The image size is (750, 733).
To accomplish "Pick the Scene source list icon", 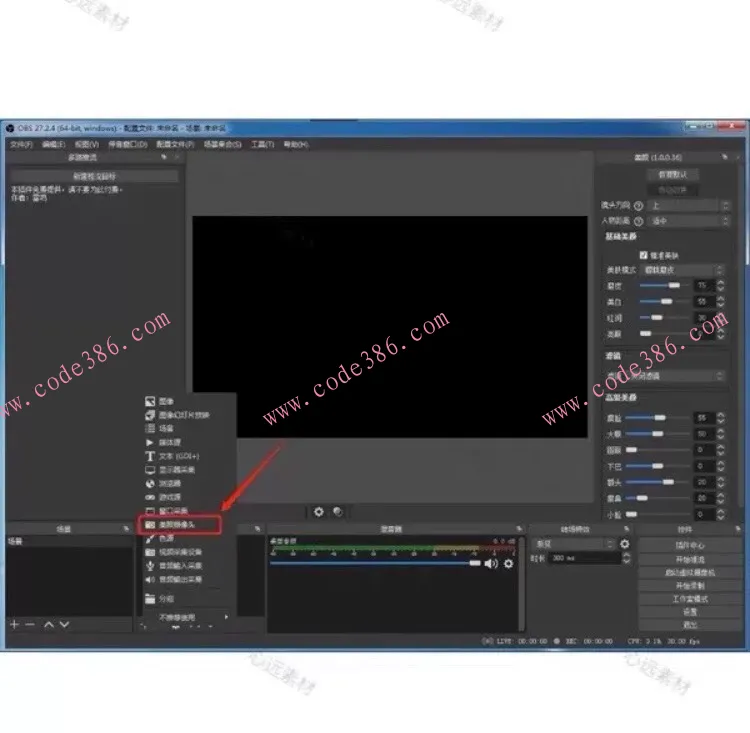I will (150, 428).
